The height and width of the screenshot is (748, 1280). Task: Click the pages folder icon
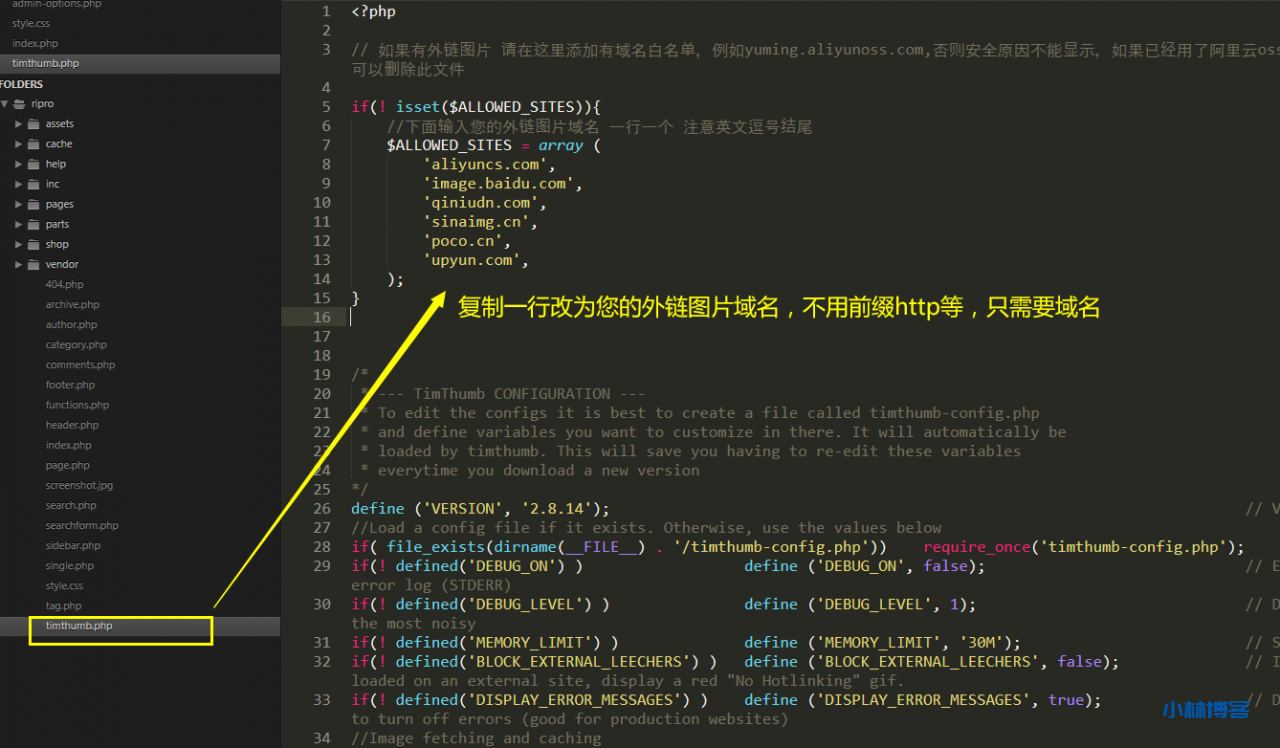tap(34, 204)
